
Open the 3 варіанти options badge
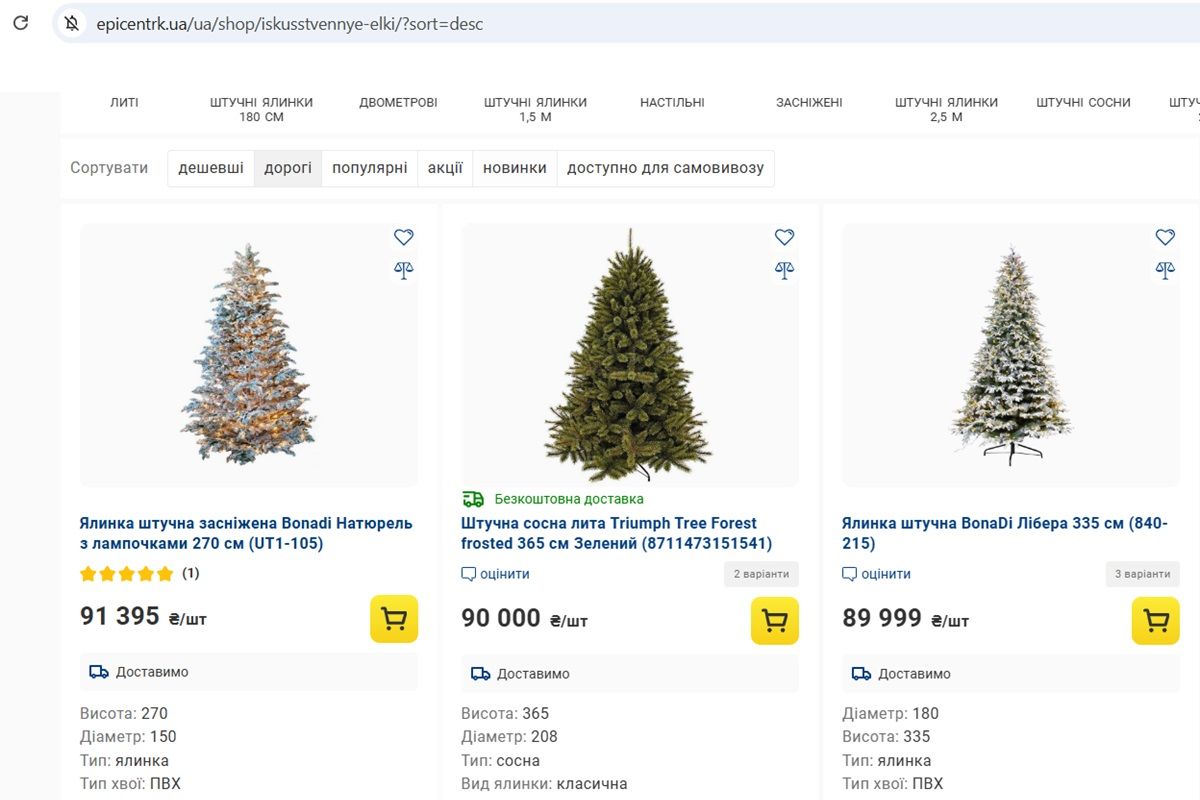point(1142,574)
